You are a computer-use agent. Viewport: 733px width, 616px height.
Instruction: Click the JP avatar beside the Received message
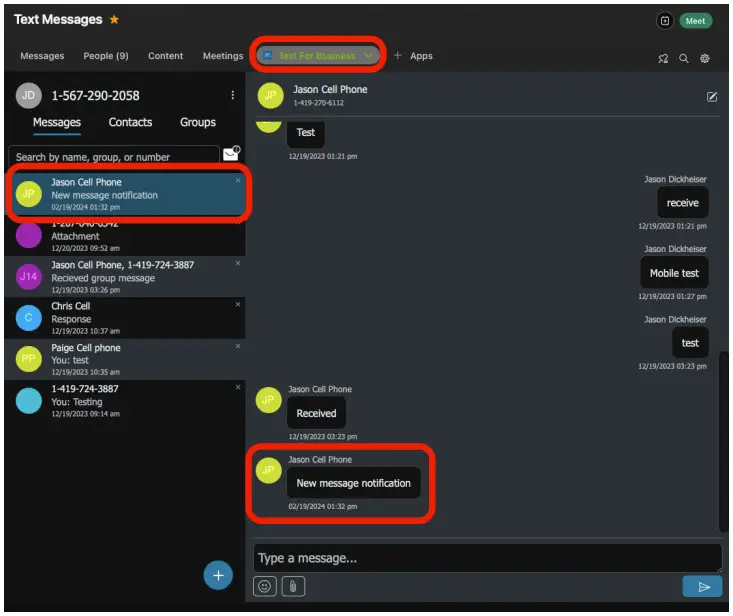[268, 400]
